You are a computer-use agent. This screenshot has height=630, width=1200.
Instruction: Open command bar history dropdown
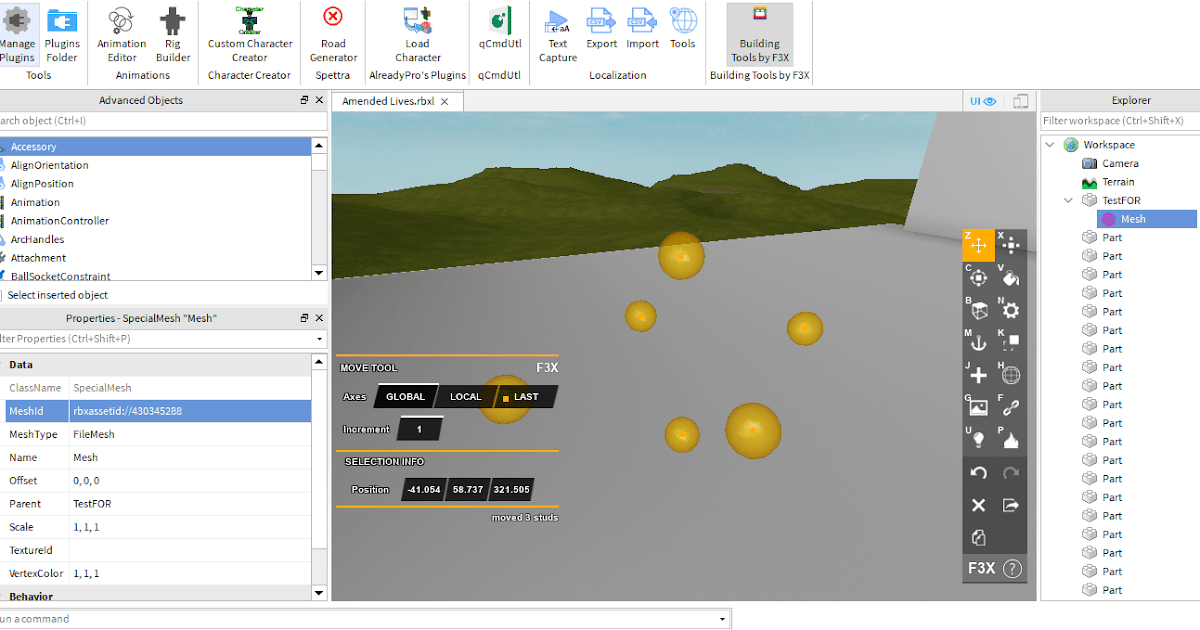(723, 619)
